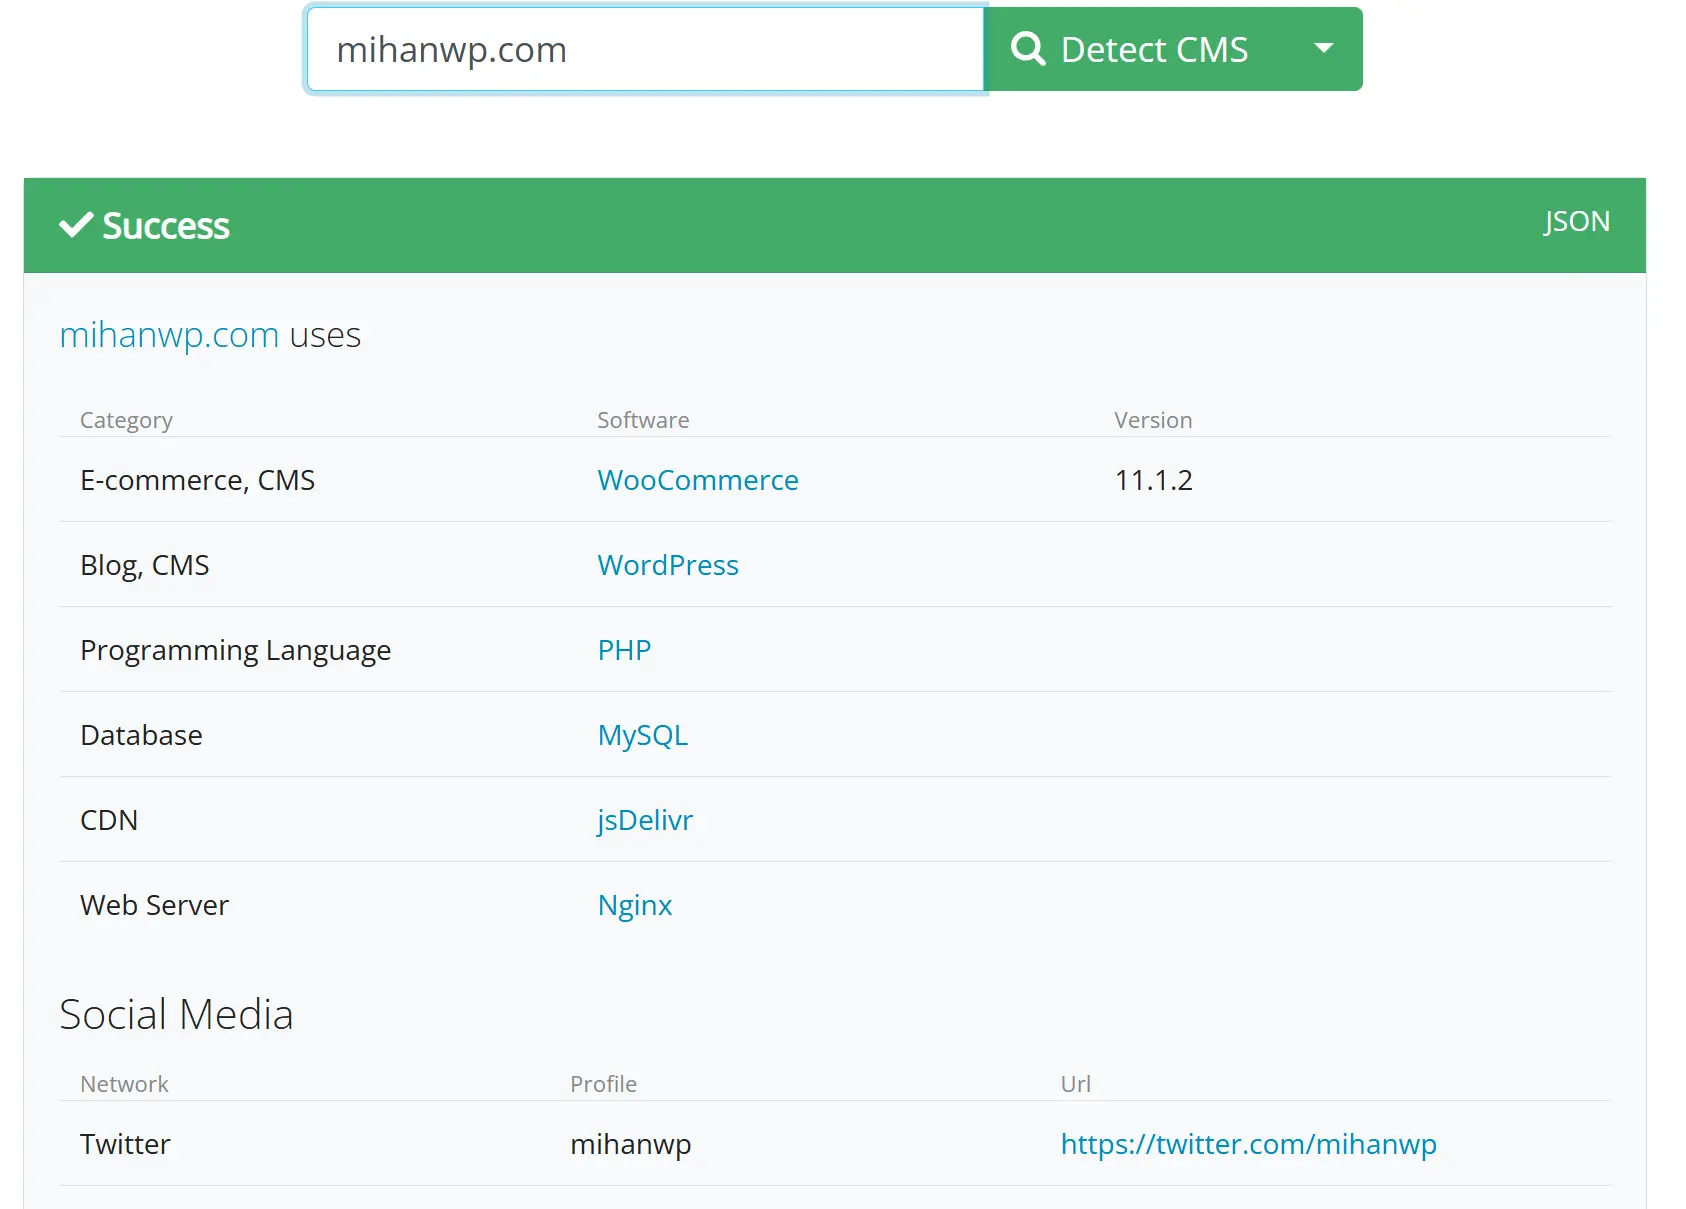Click the 'Url' column header
Screen dimensions: 1686x1209
pos(1075,1084)
